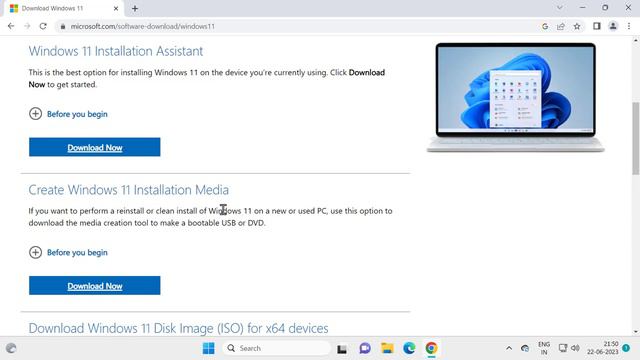Open the tab search chevron
Image resolution: width=640 pixels, height=360 pixels.
[x=560, y=8]
